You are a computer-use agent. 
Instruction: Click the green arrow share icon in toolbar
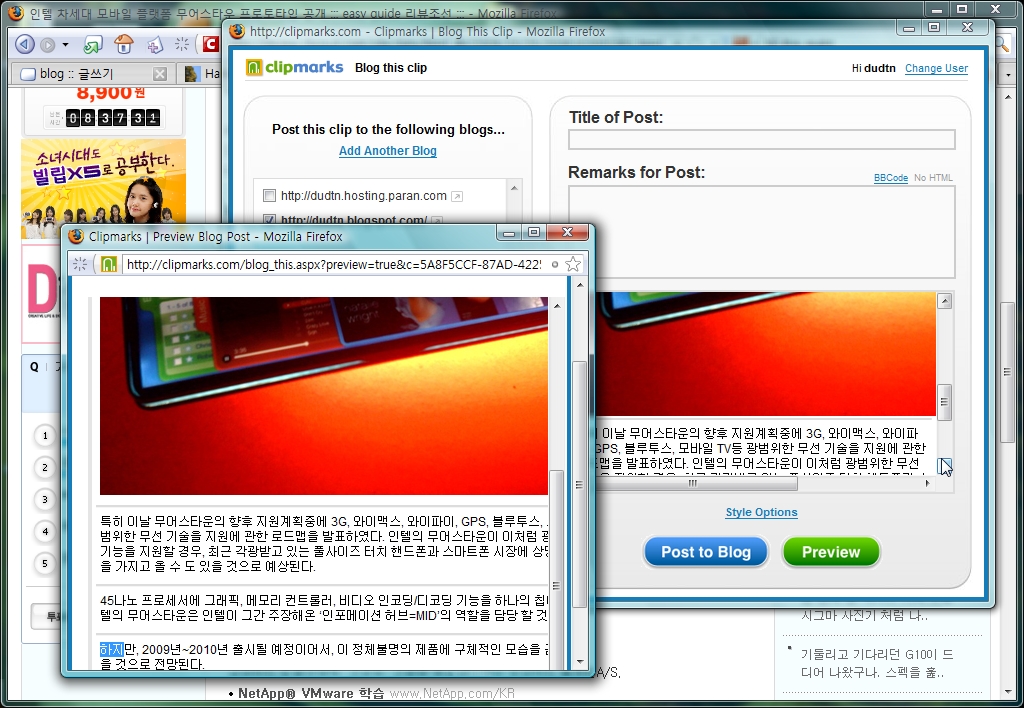[x=93, y=44]
